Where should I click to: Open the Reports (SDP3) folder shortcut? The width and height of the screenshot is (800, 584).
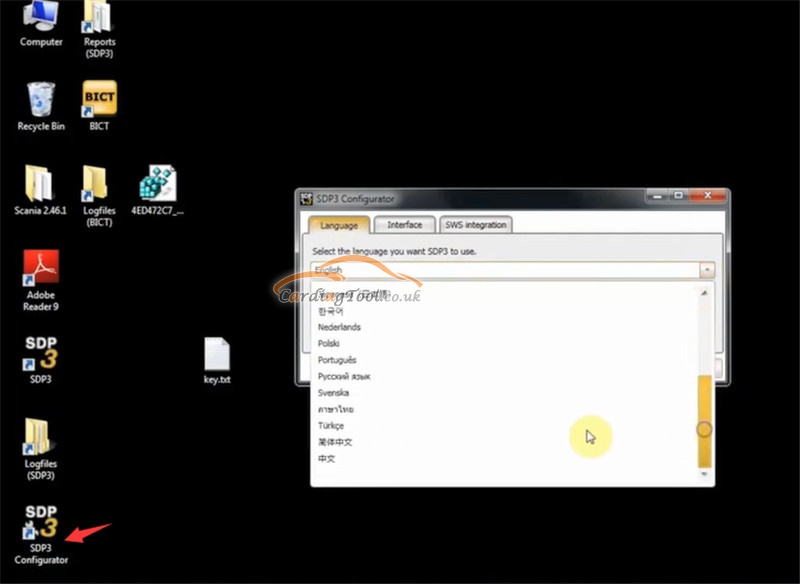click(99, 30)
